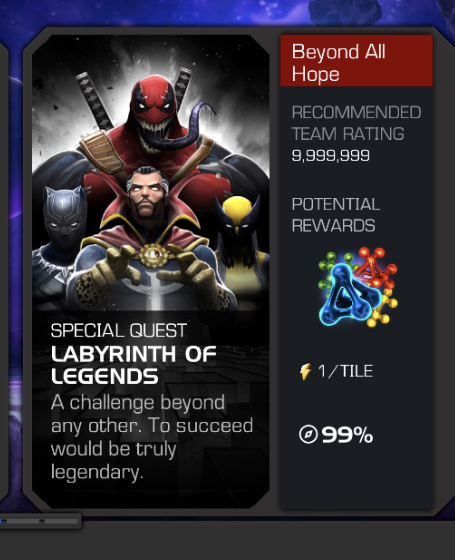Open the quest artwork card

(151, 271)
